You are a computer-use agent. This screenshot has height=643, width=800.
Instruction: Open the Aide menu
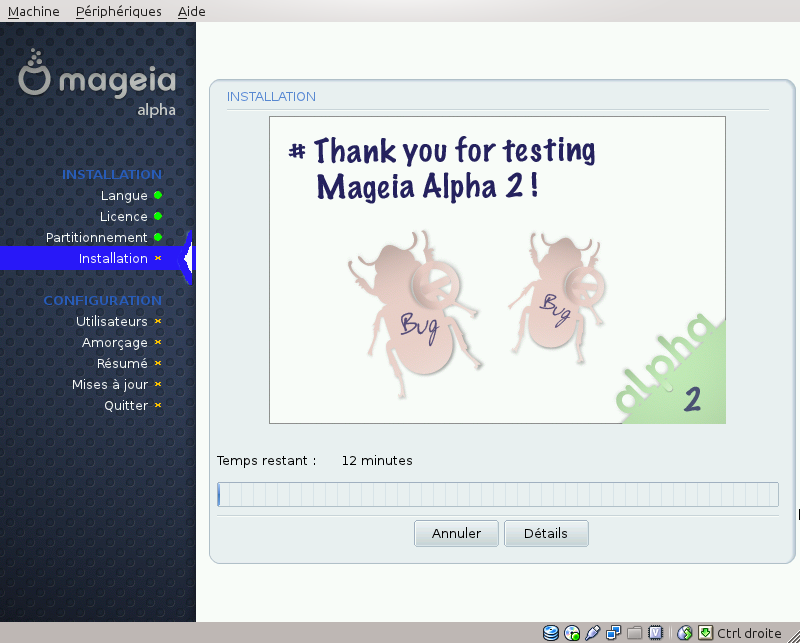(191, 11)
